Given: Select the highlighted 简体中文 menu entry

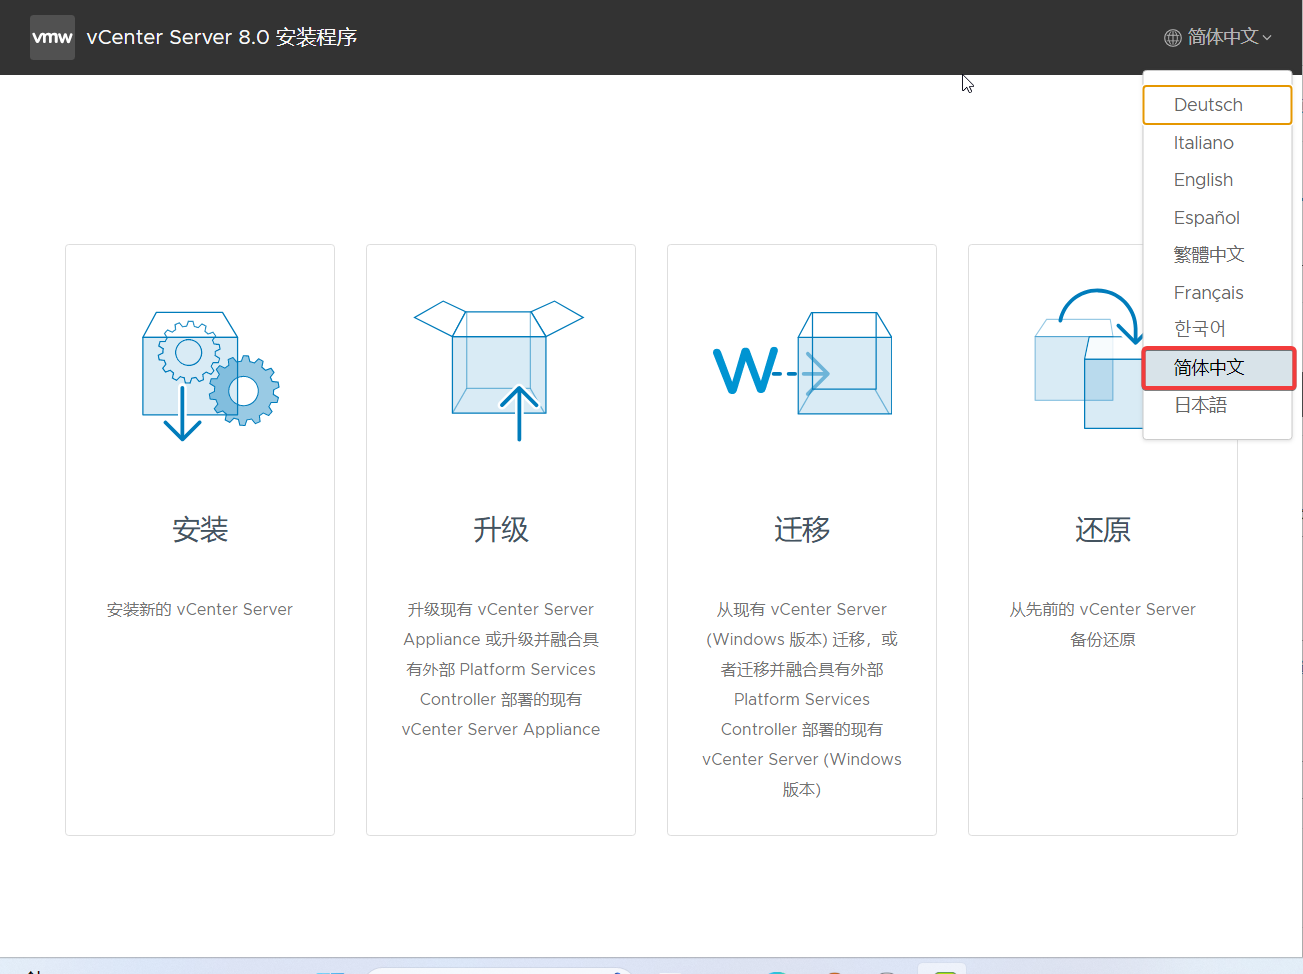Looking at the screenshot, I should pos(1209,368).
